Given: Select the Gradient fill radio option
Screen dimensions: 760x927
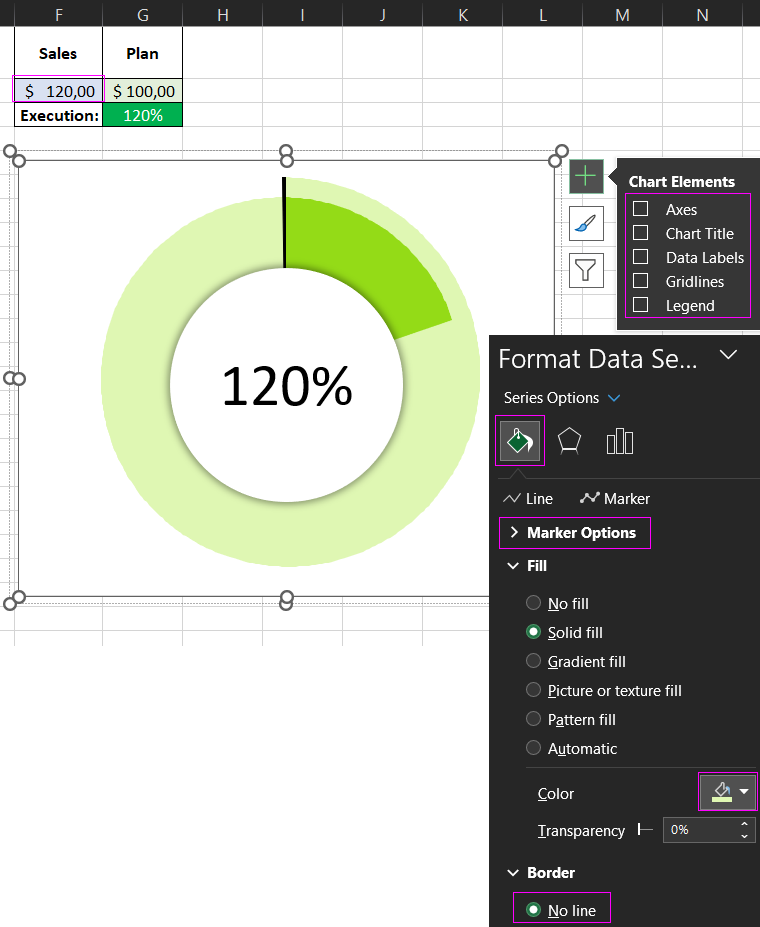Looking at the screenshot, I should pyautogui.click(x=534, y=661).
